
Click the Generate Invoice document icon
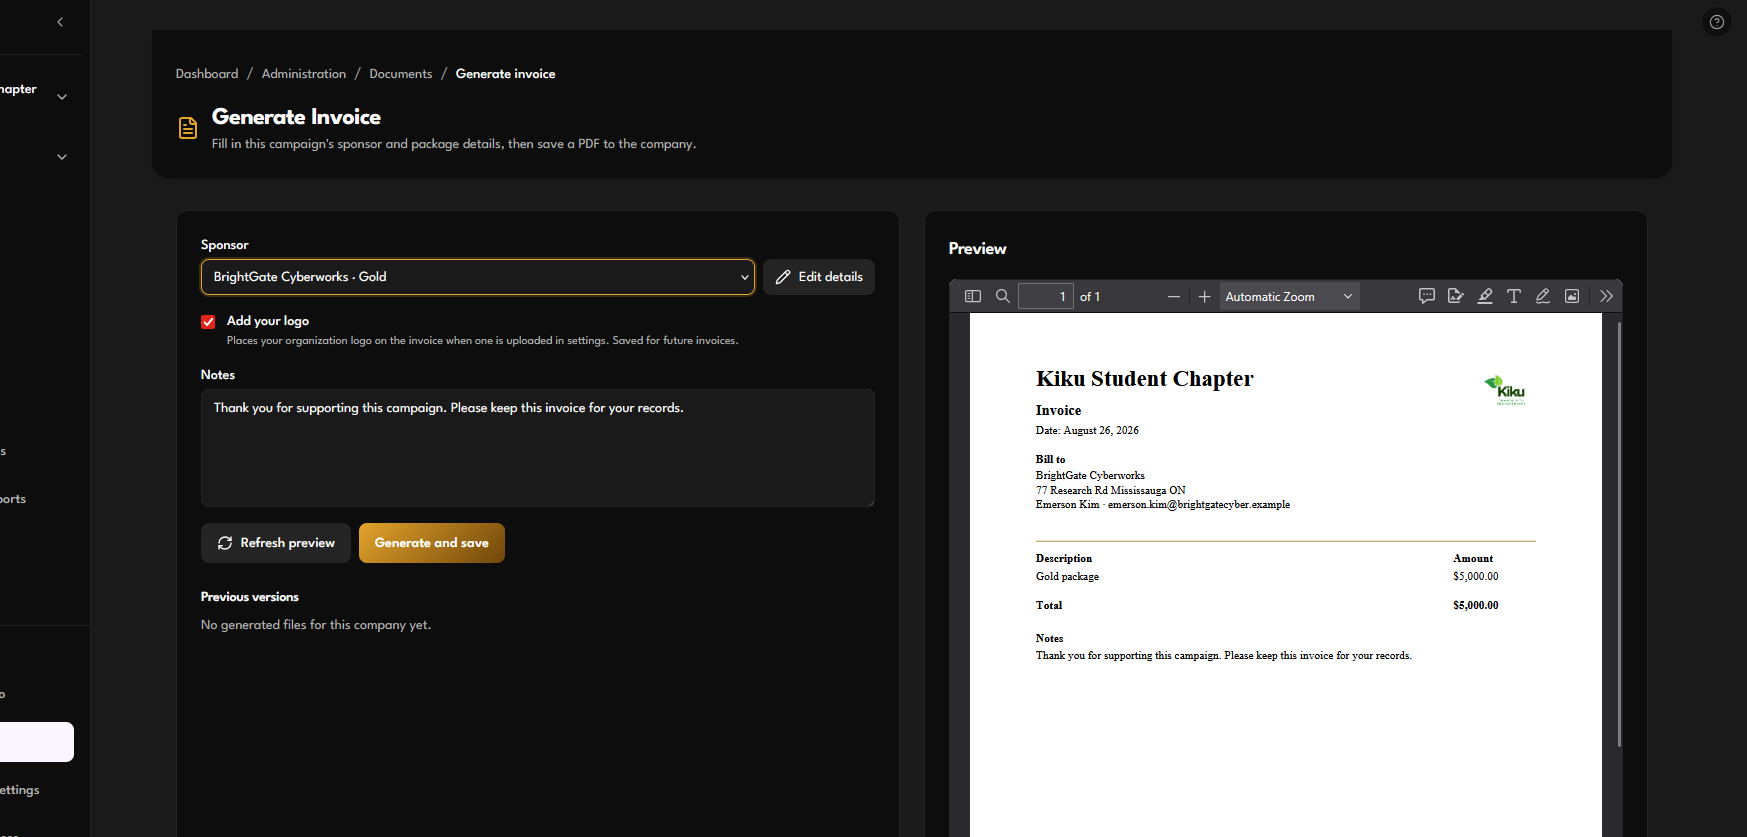(188, 128)
